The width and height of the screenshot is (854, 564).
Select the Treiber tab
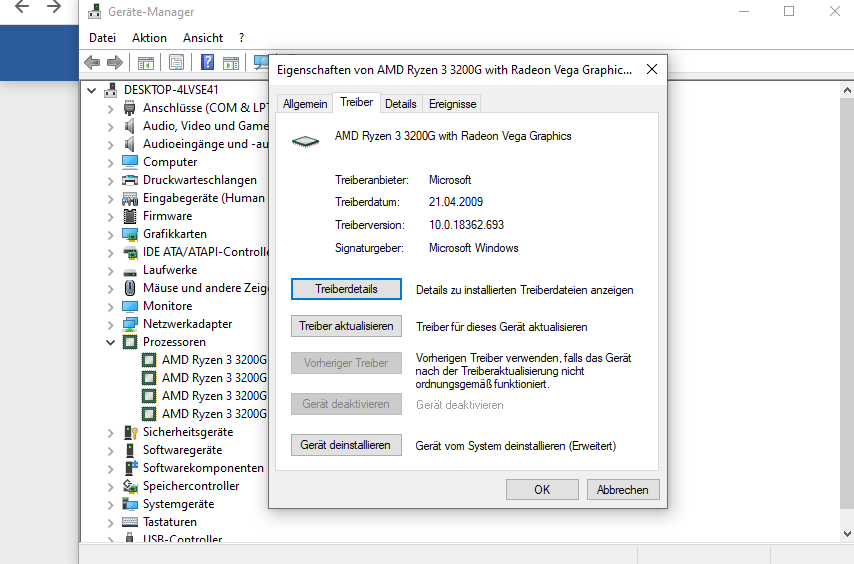pyautogui.click(x=356, y=102)
